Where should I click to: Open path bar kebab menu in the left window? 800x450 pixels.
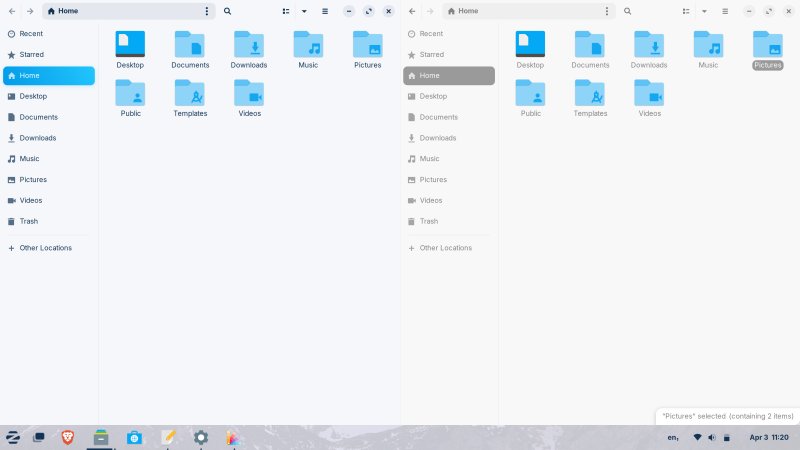(x=207, y=11)
